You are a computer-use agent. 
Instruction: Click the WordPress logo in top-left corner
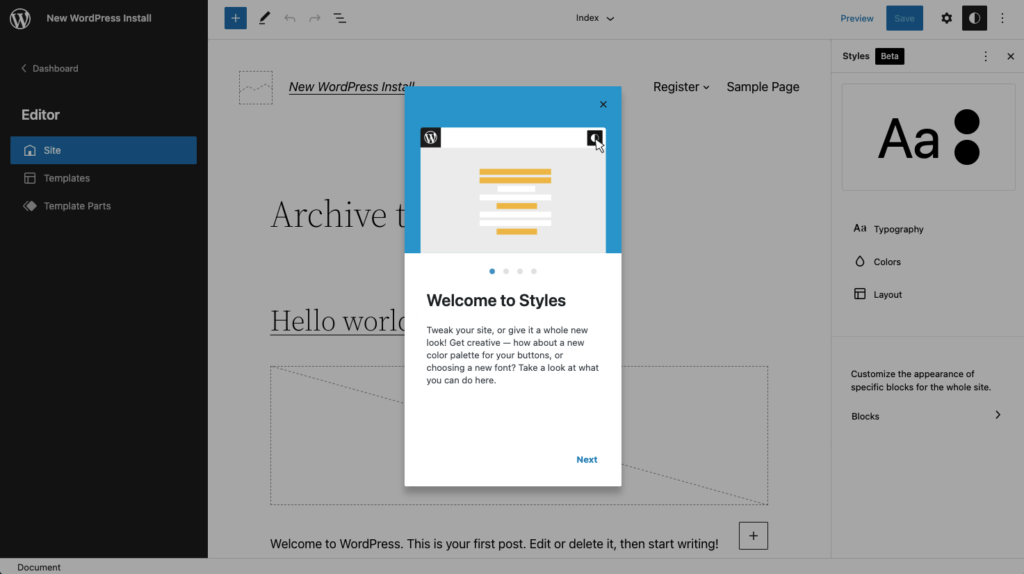[x=20, y=18]
